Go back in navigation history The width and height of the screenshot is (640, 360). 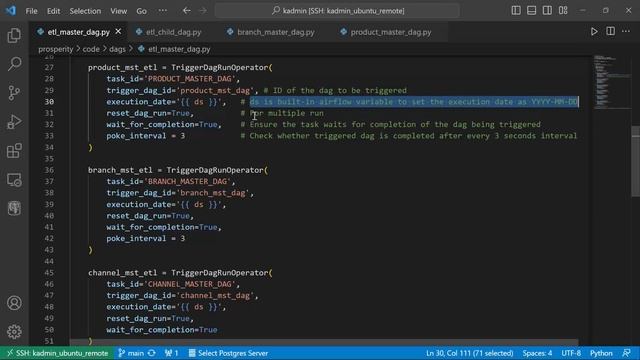(187, 11)
